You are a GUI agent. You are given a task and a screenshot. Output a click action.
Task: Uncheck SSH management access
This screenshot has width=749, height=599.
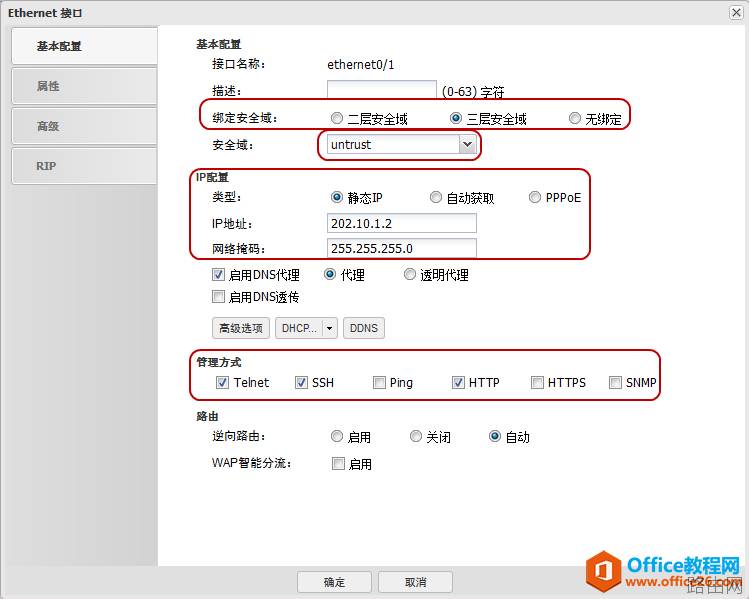[x=301, y=383]
